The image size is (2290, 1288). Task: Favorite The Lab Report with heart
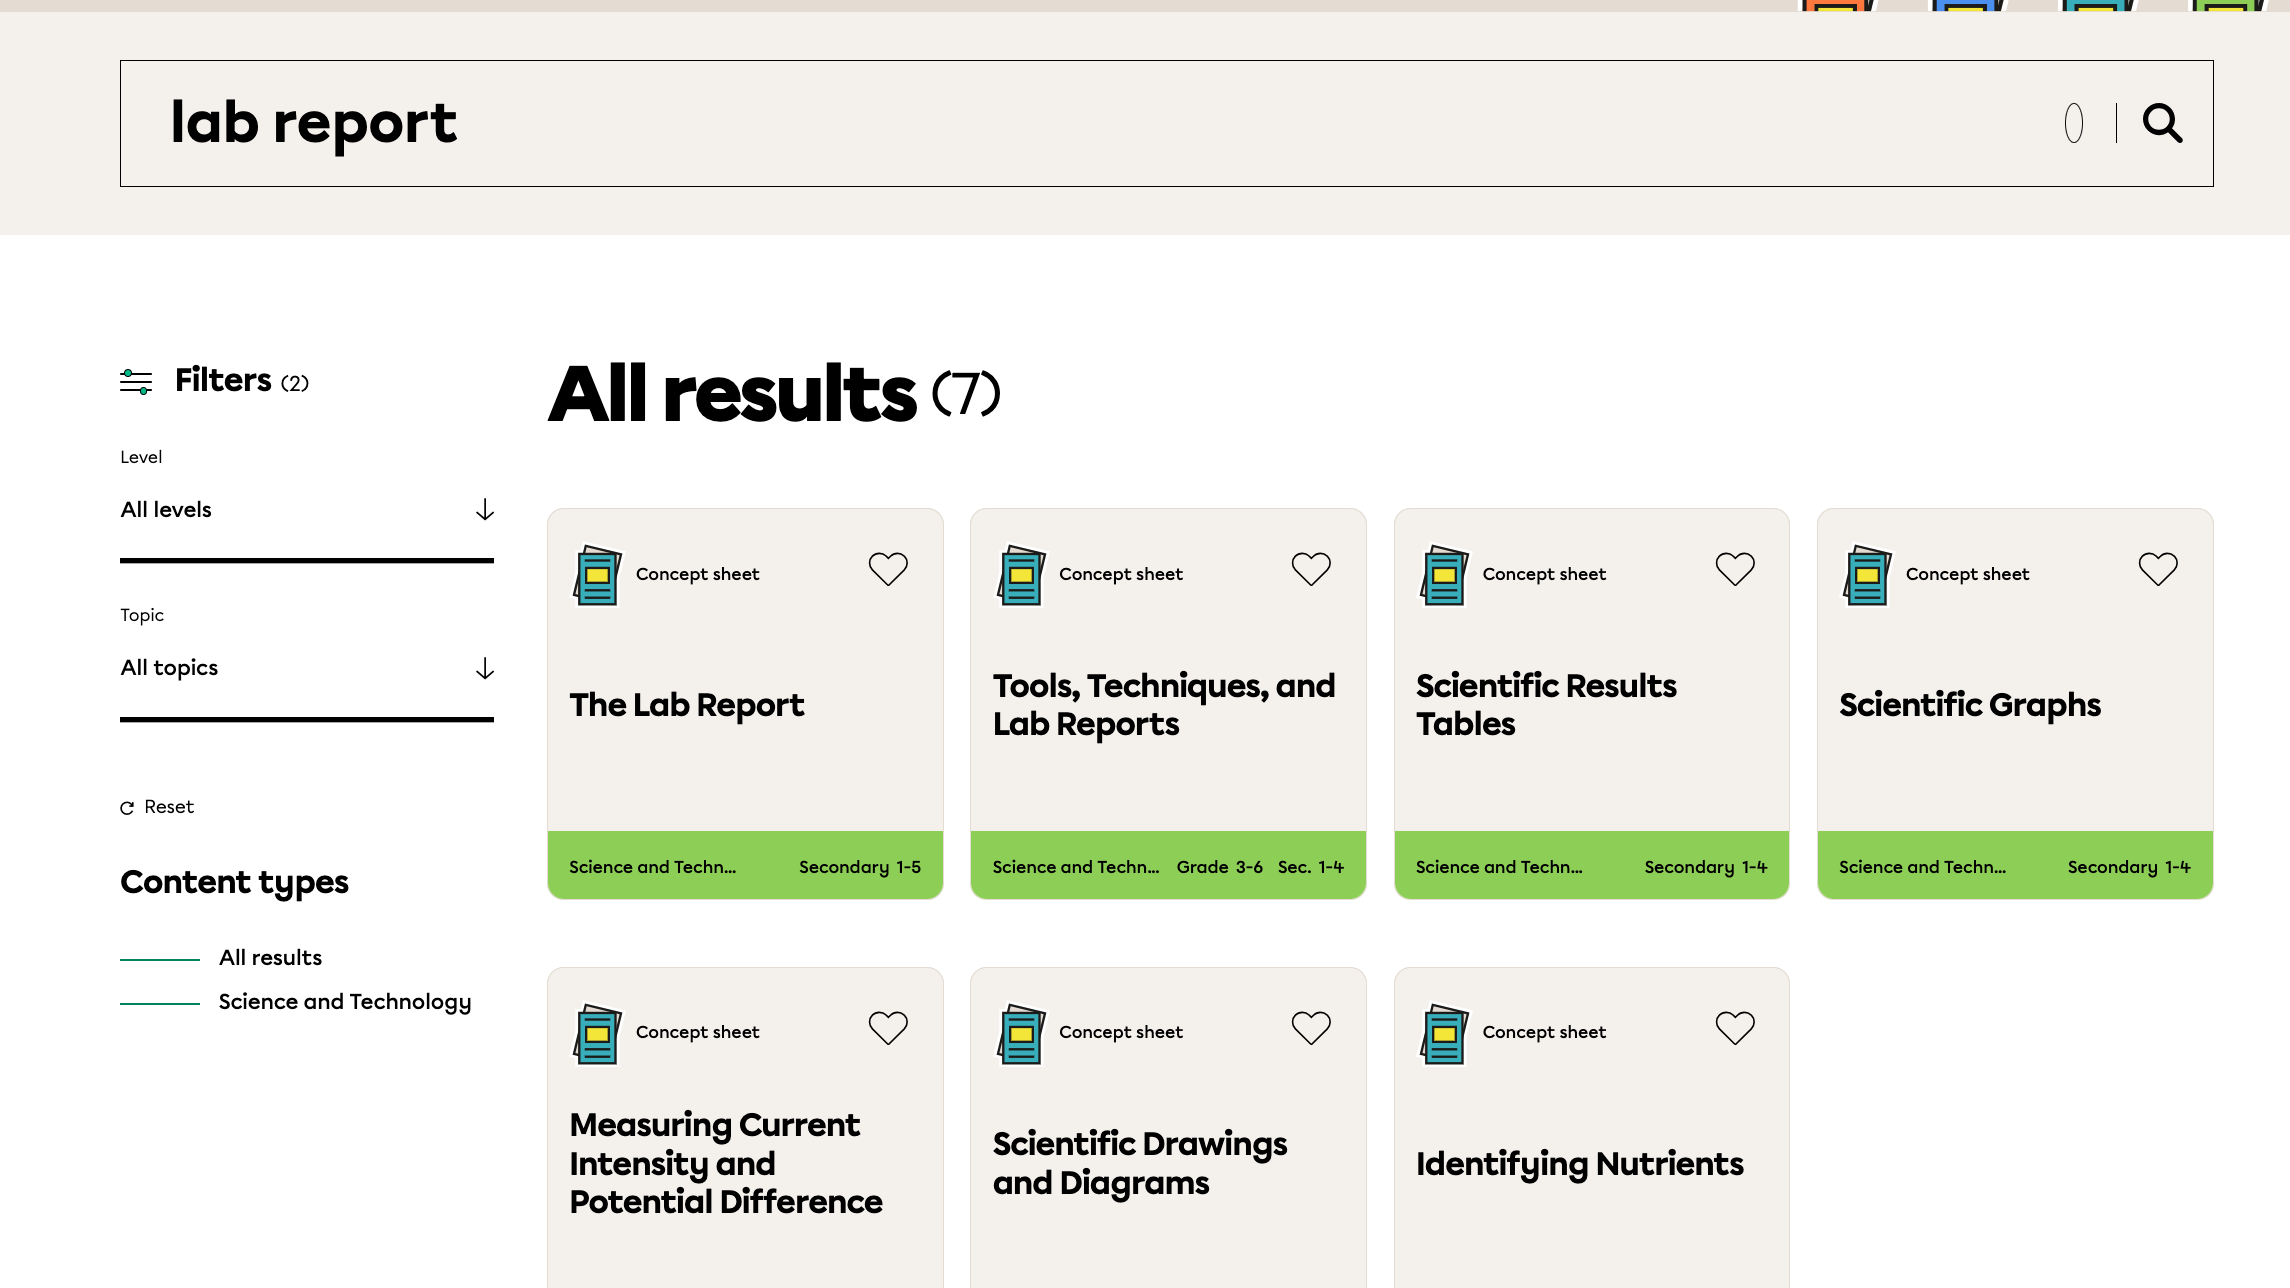tap(888, 569)
